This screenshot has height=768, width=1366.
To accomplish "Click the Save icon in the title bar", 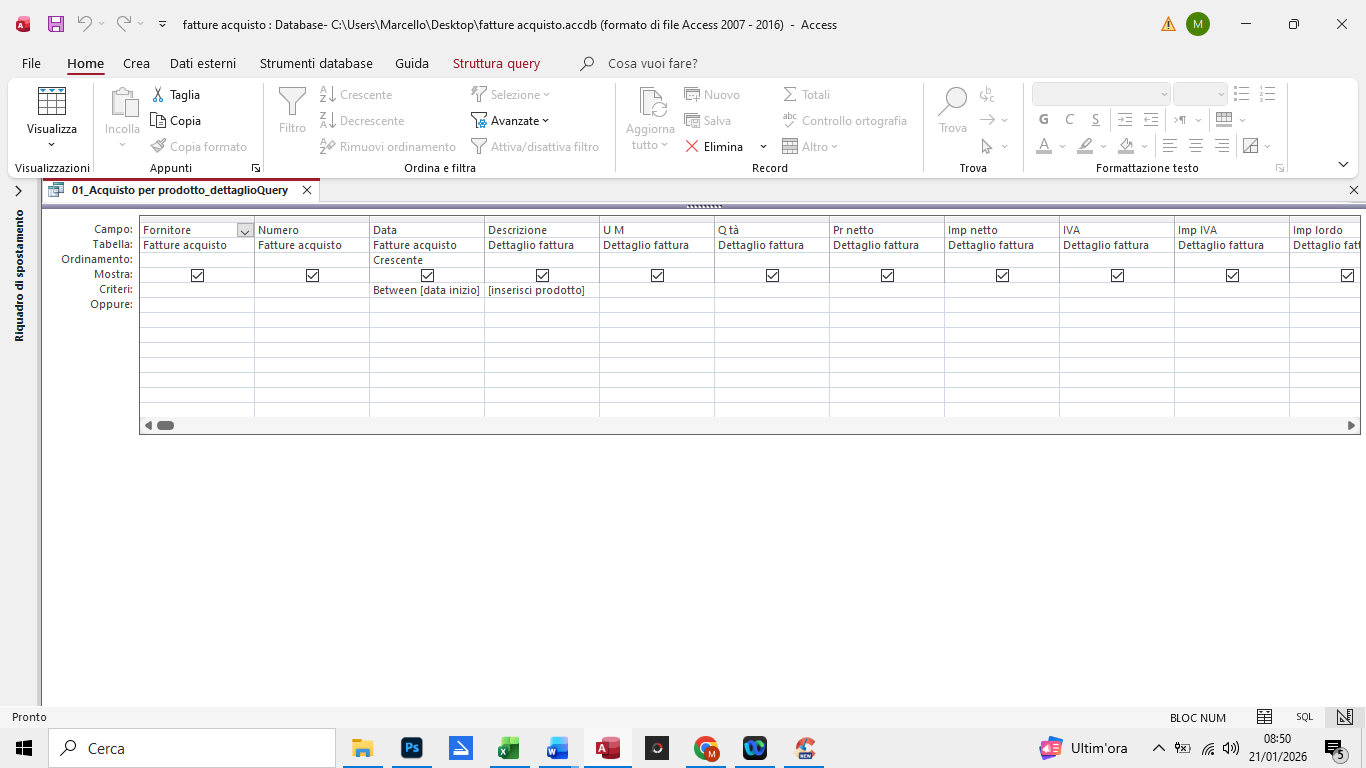I will click(x=56, y=24).
